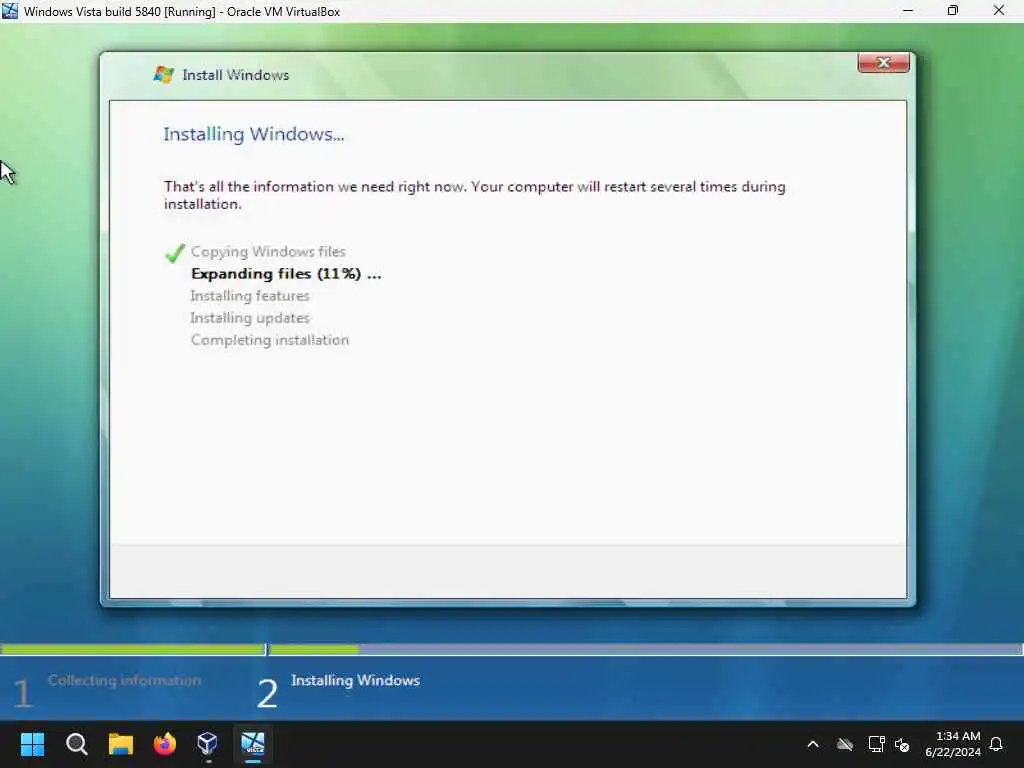Click the computer will restart information paragraph
The height and width of the screenshot is (768, 1024).
[475, 195]
